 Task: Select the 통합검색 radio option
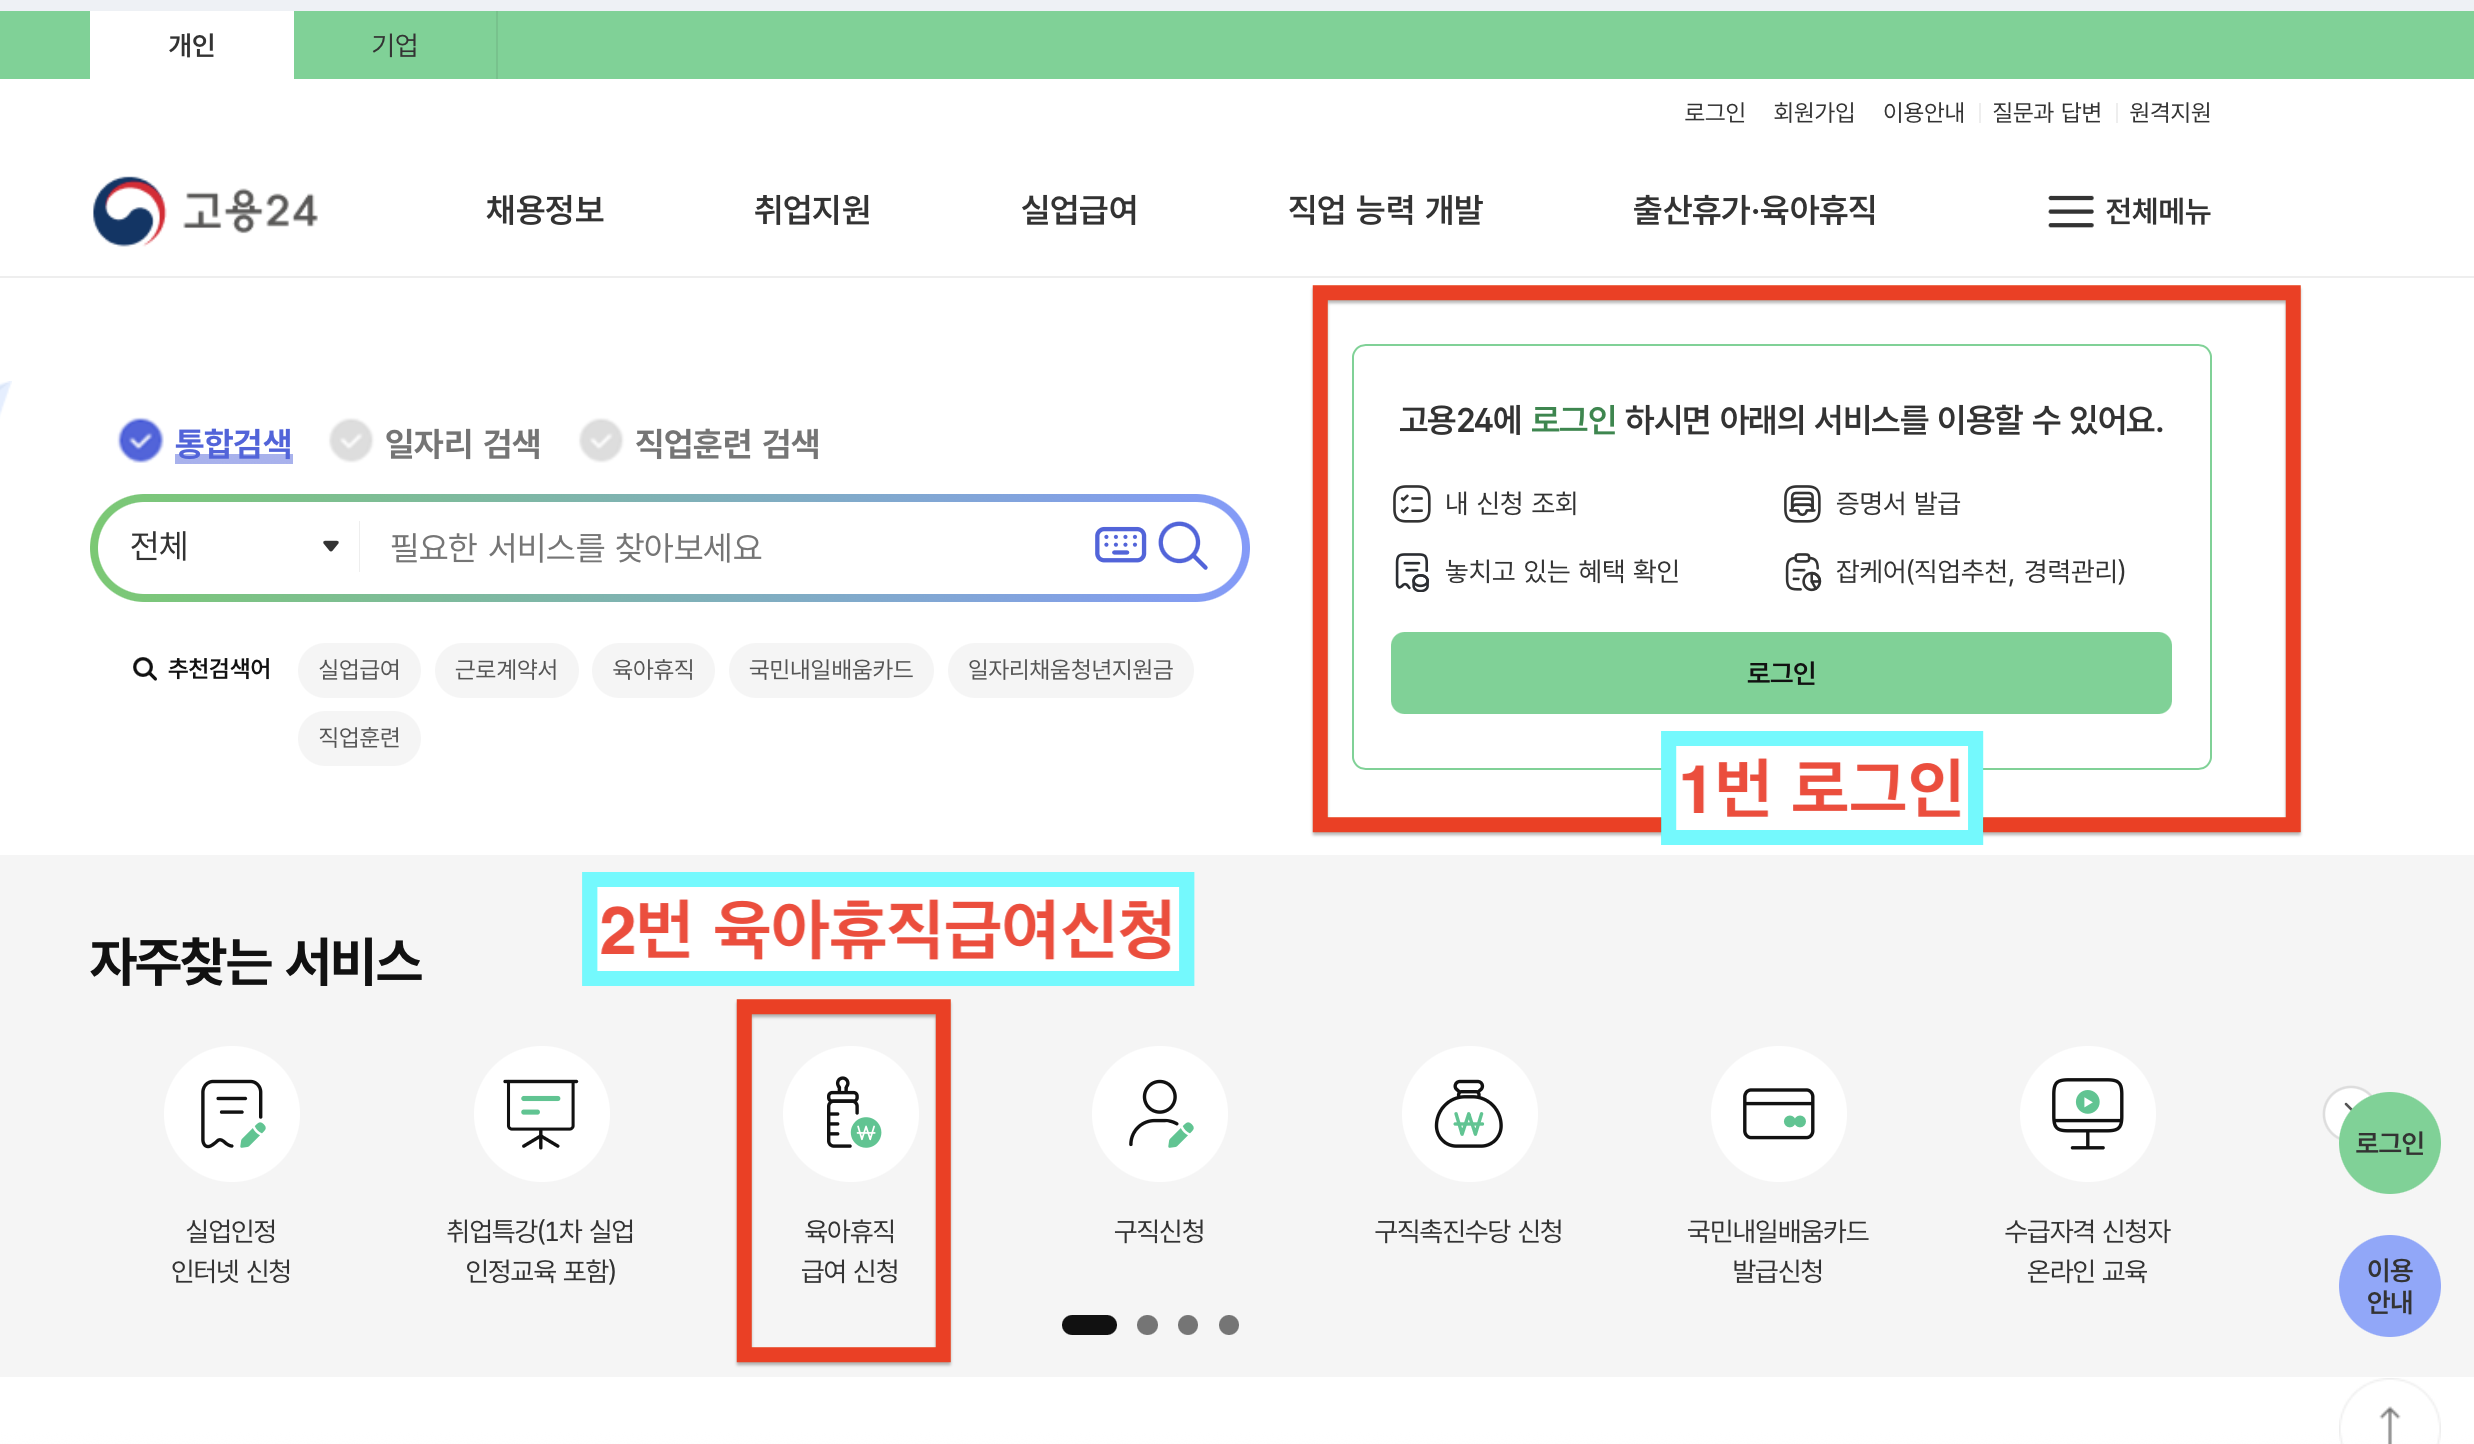pyautogui.click(x=141, y=441)
